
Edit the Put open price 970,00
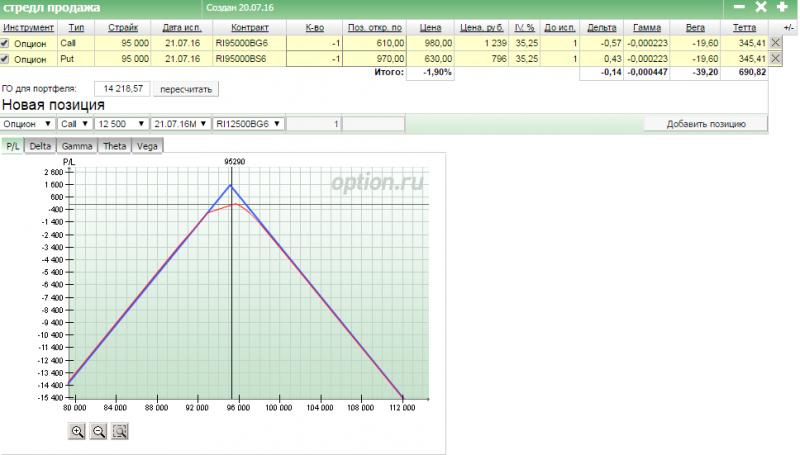pyautogui.click(x=374, y=59)
